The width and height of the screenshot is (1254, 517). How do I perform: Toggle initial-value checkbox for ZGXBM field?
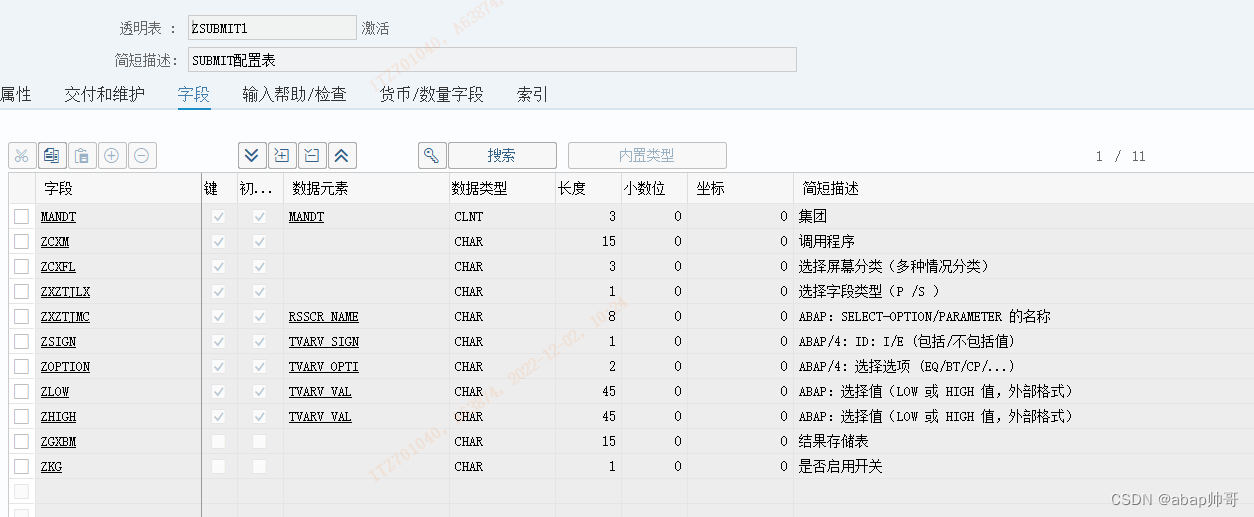tap(259, 441)
